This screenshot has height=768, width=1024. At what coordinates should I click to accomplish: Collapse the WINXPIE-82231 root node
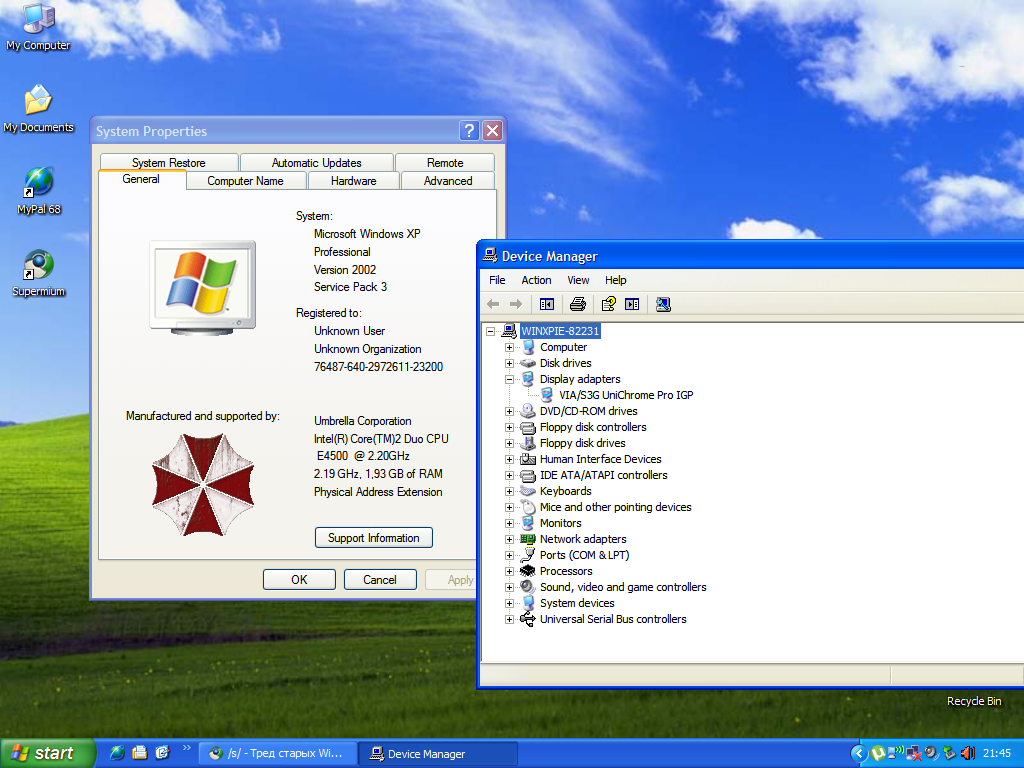click(x=490, y=331)
